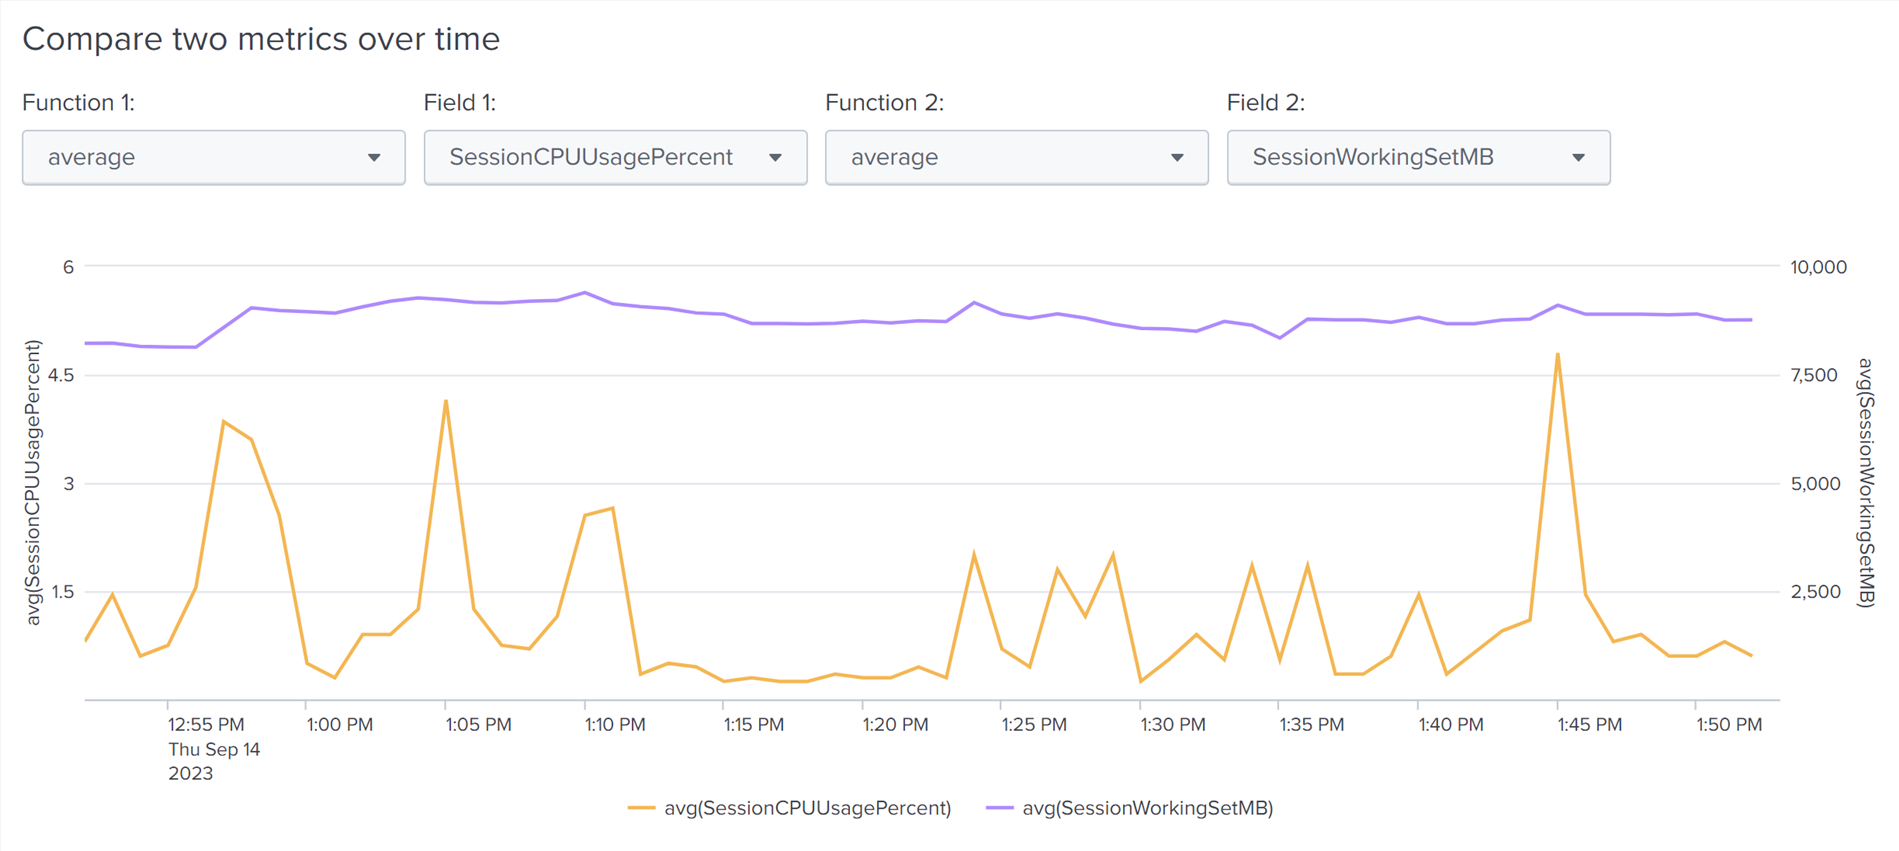The width and height of the screenshot is (1899, 851).
Task: Click the 12:55 PM x-axis time label
Action: click(206, 724)
